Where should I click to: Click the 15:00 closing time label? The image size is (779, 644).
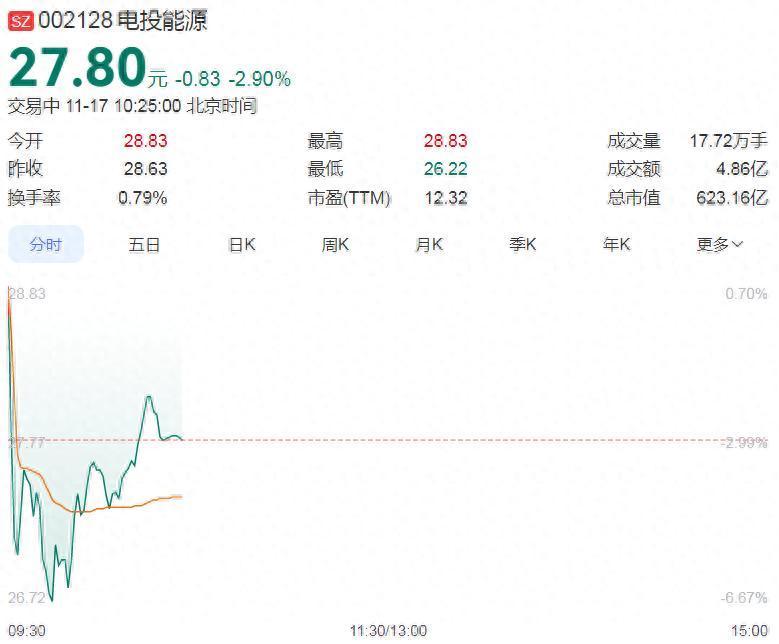749,631
